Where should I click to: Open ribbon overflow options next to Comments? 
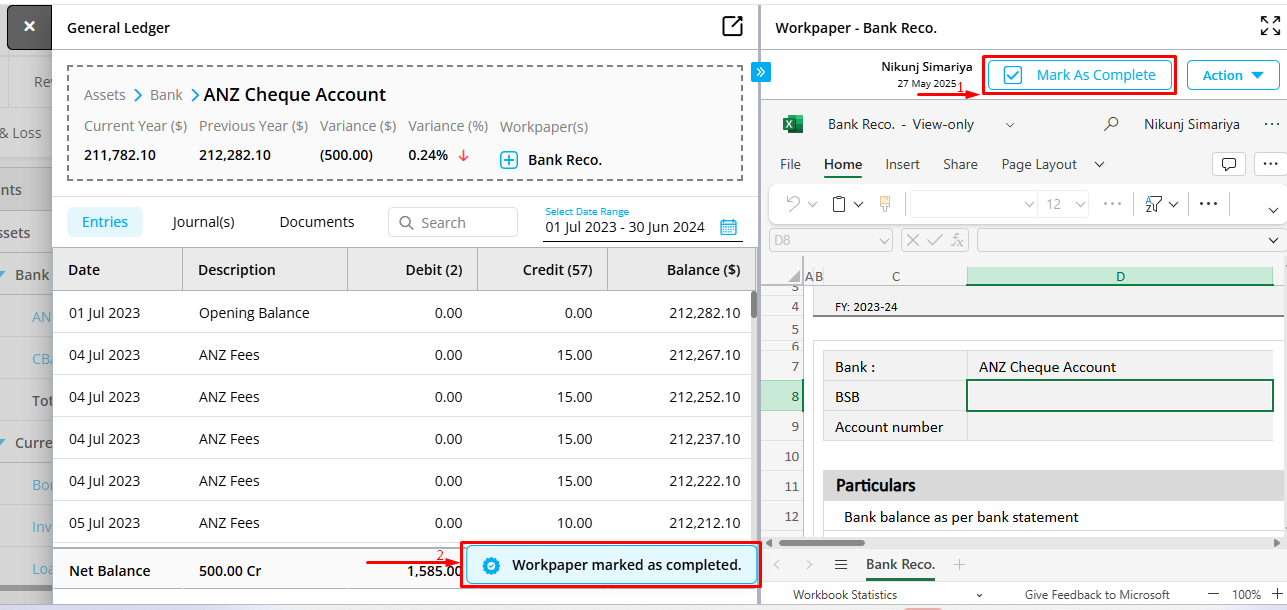point(1270,164)
